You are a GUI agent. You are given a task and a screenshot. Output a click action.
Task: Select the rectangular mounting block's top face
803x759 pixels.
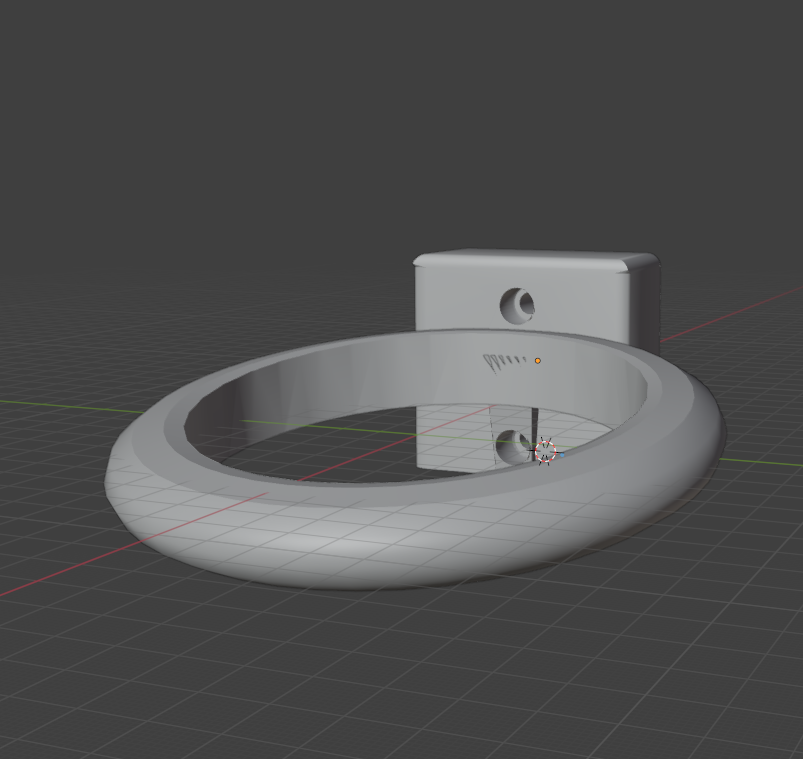535,260
